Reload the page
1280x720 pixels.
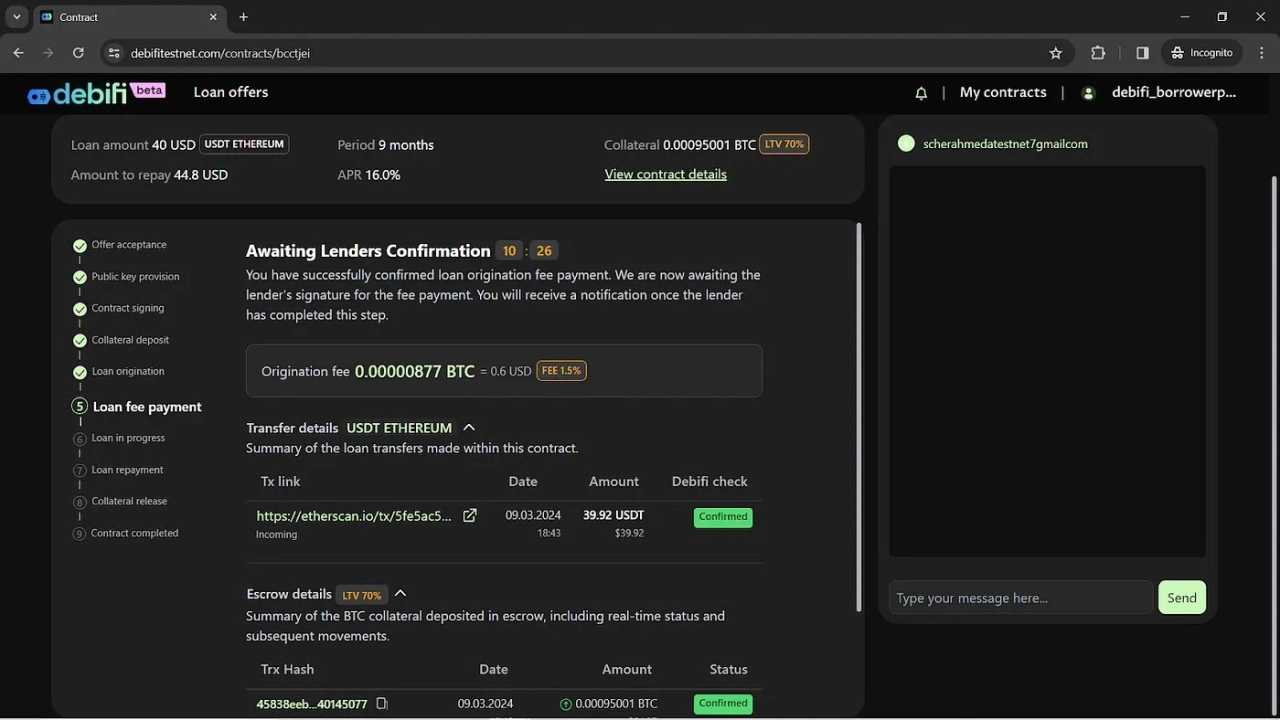pyautogui.click(x=78, y=53)
